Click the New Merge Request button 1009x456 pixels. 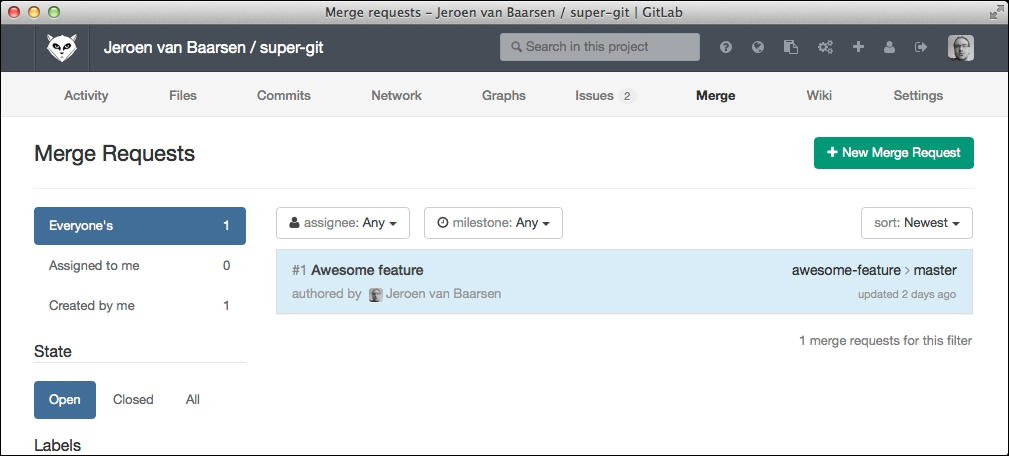(893, 153)
